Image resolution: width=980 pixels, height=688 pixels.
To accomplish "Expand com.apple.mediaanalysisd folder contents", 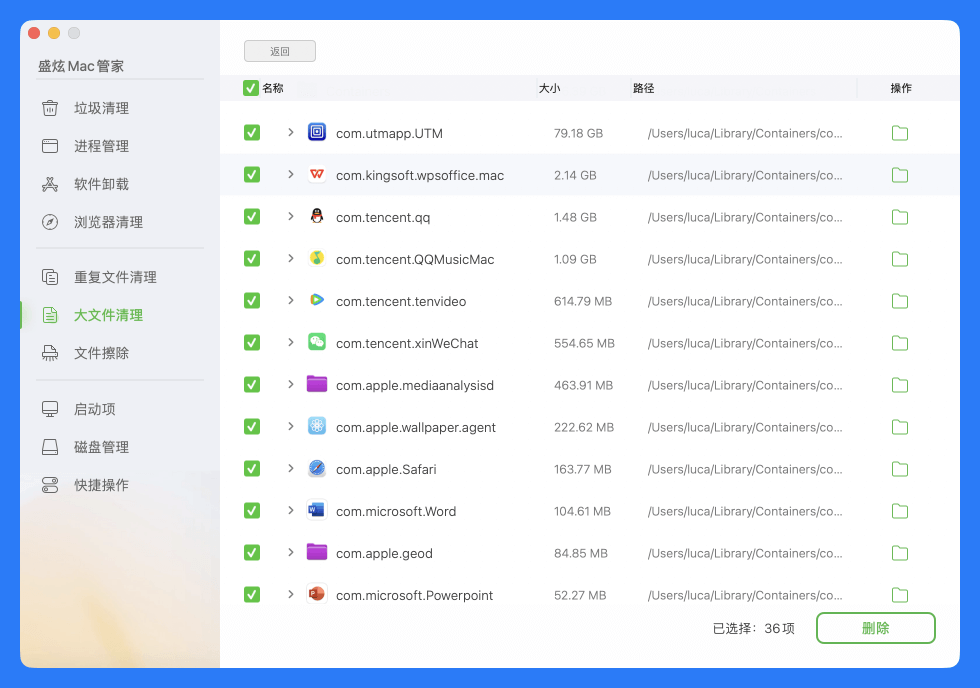I will point(291,385).
